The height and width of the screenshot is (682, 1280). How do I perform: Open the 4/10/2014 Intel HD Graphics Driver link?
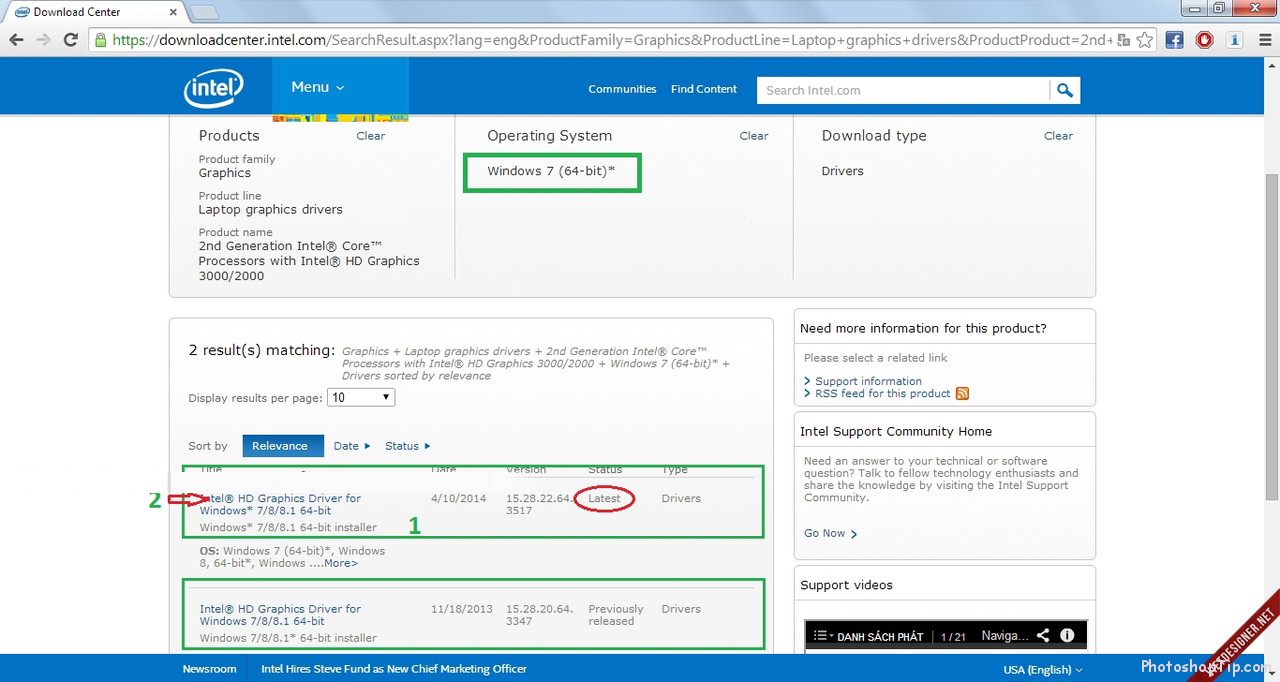coord(280,504)
